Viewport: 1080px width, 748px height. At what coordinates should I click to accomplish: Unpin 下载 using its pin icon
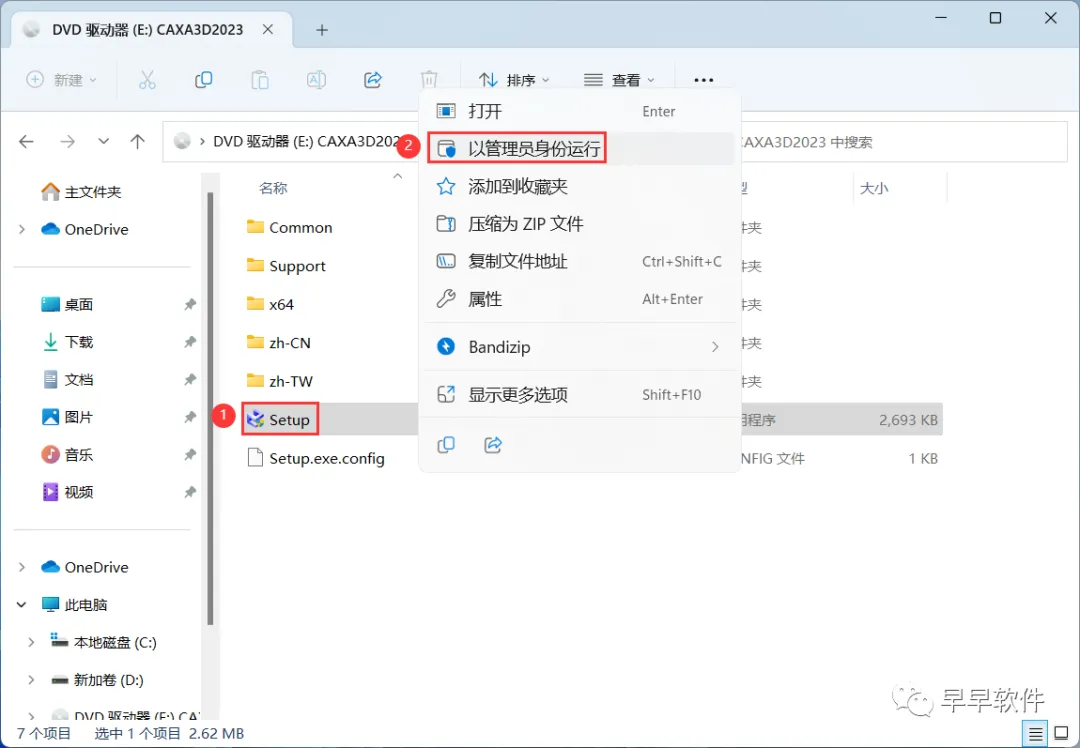(x=190, y=342)
